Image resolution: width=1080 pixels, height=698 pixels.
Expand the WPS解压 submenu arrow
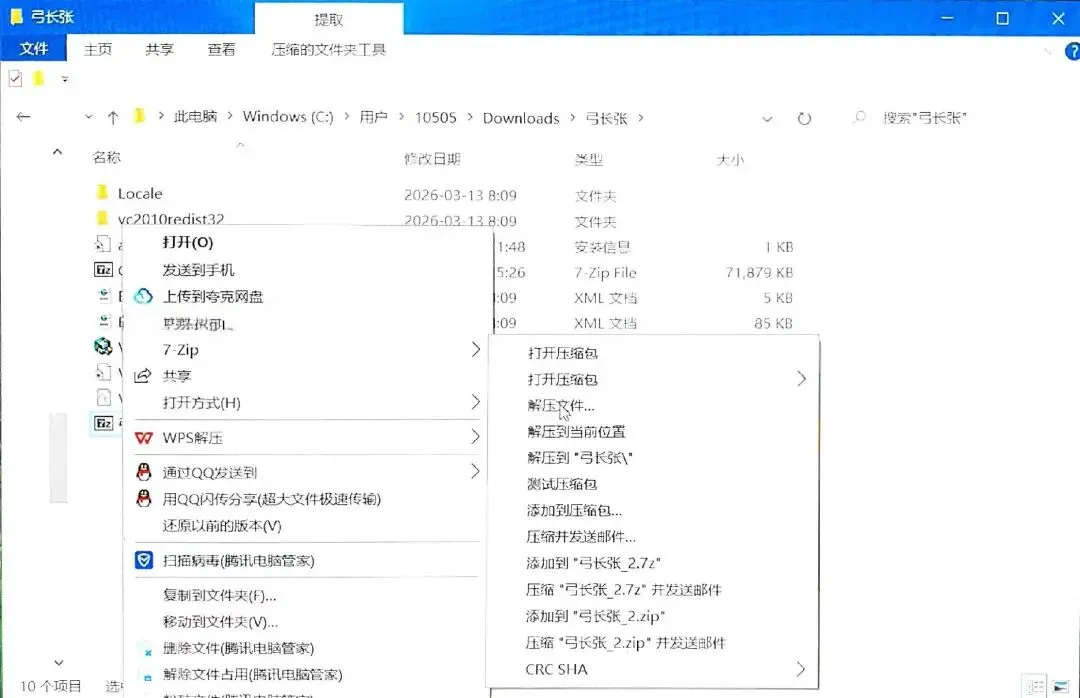tap(475, 437)
